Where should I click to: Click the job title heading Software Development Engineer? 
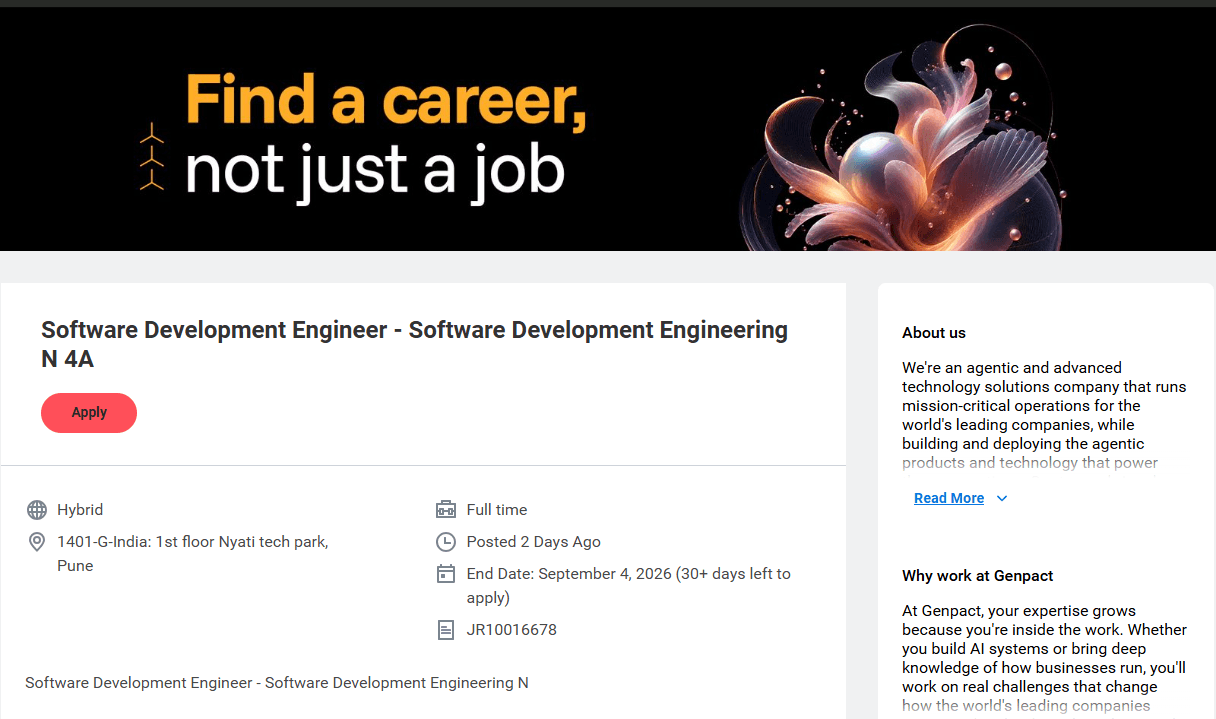click(414, 344)
